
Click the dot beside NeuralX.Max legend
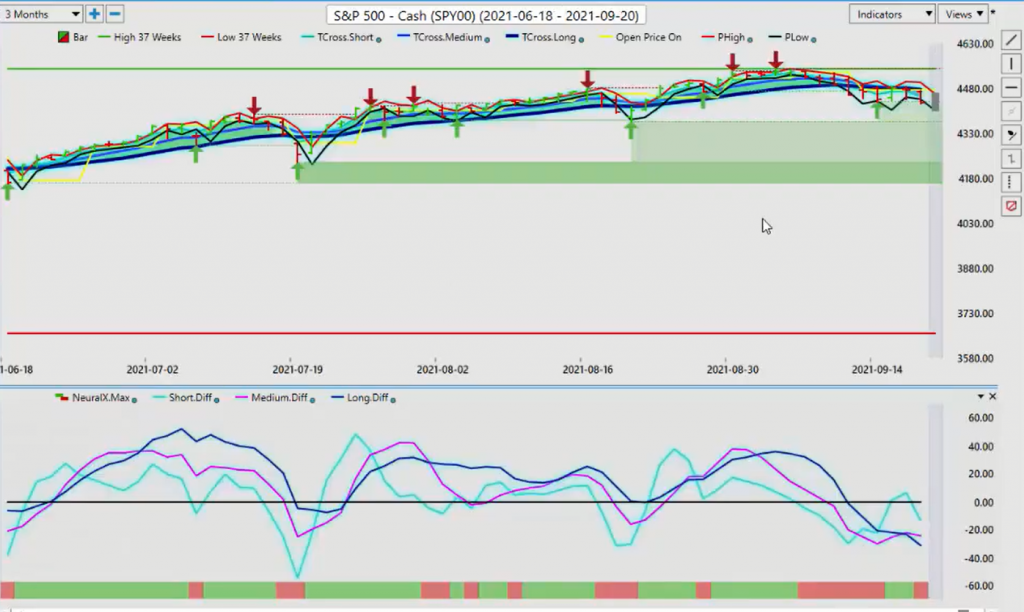[x=135, y=400]
